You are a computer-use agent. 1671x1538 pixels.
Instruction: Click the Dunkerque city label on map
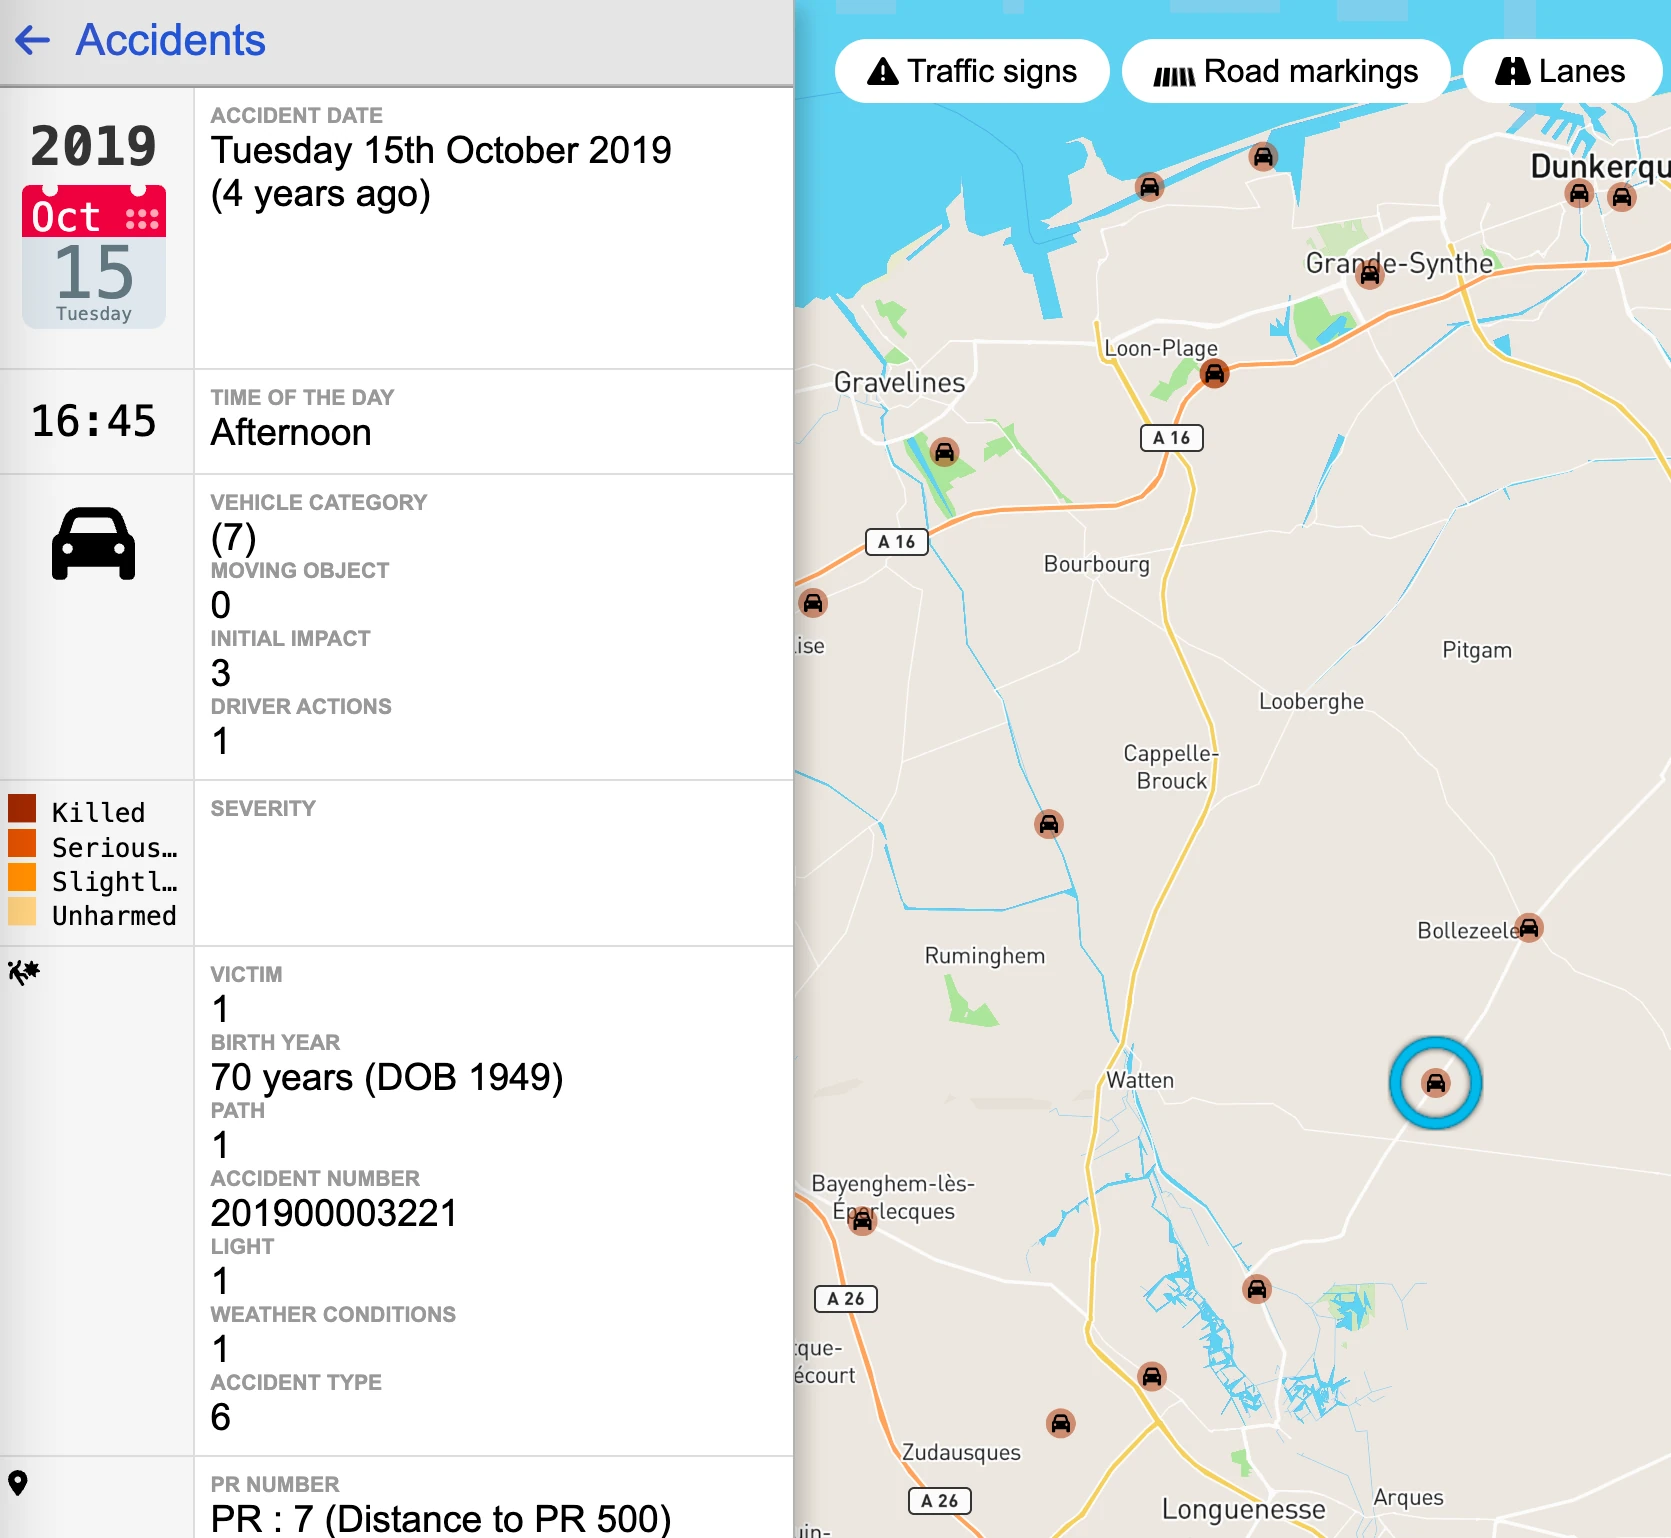(x=1598, y=166)
